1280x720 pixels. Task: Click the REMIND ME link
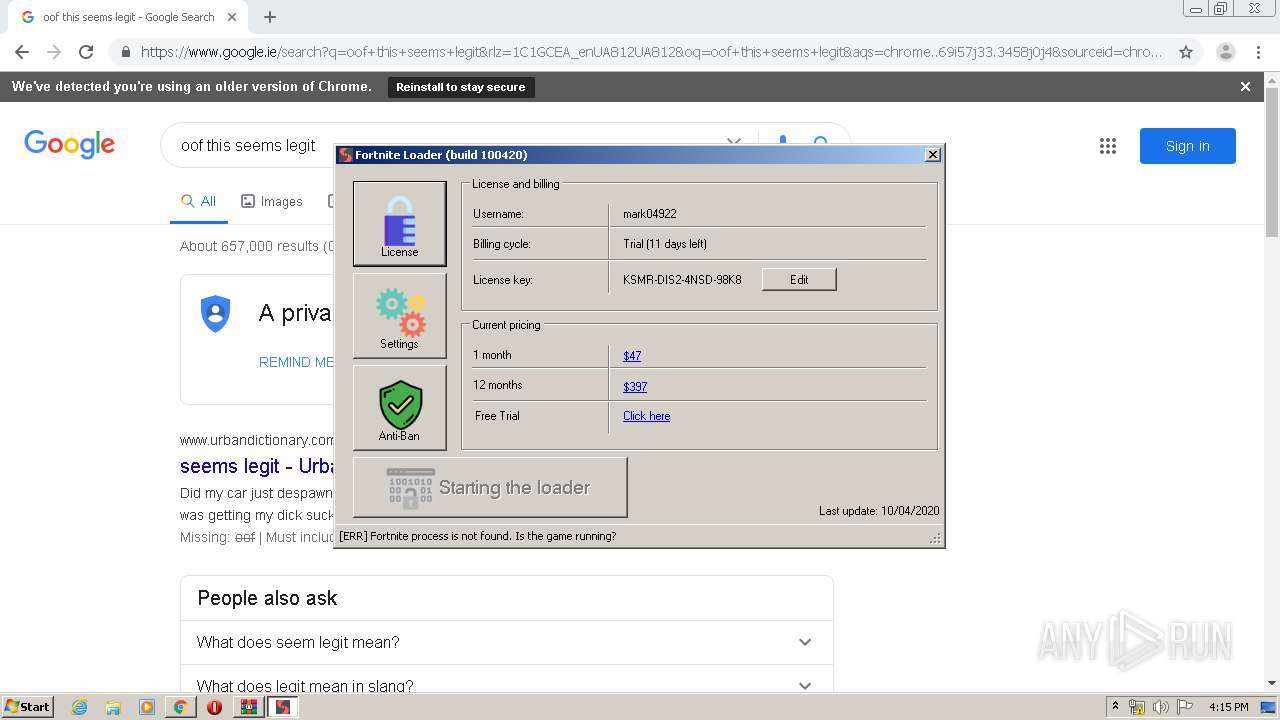click(x=296, y=362)
